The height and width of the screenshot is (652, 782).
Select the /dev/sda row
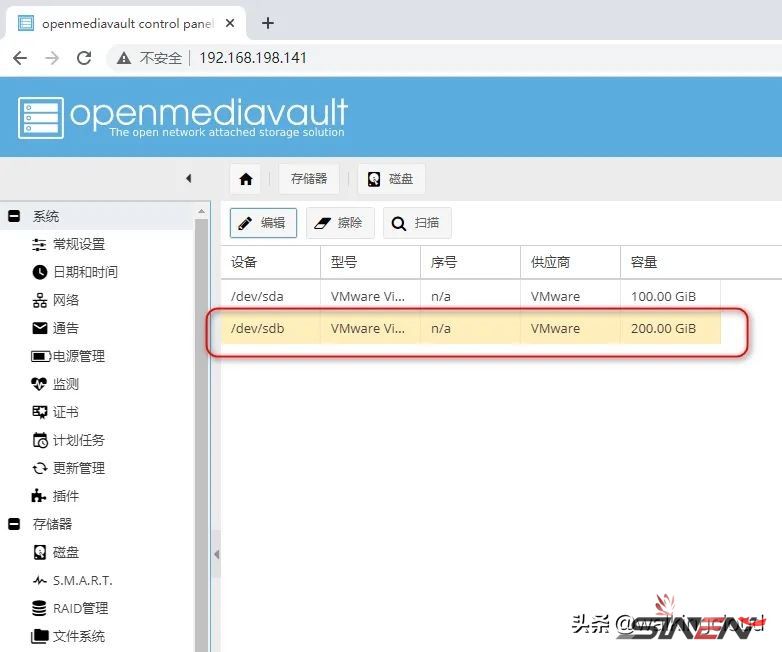click(471, 296)
